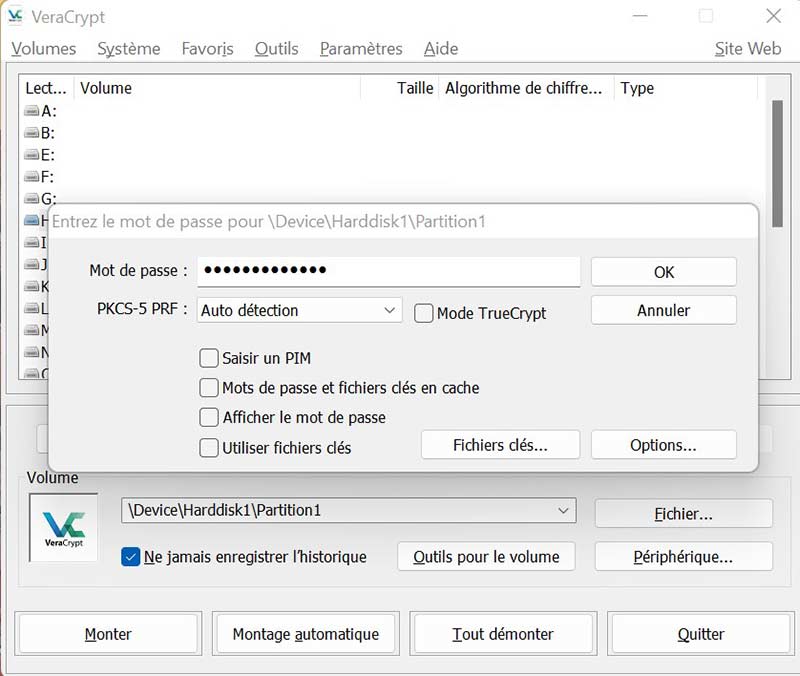Select drive B: icon in list
The image size is (800, 676).
click(32, 133)
